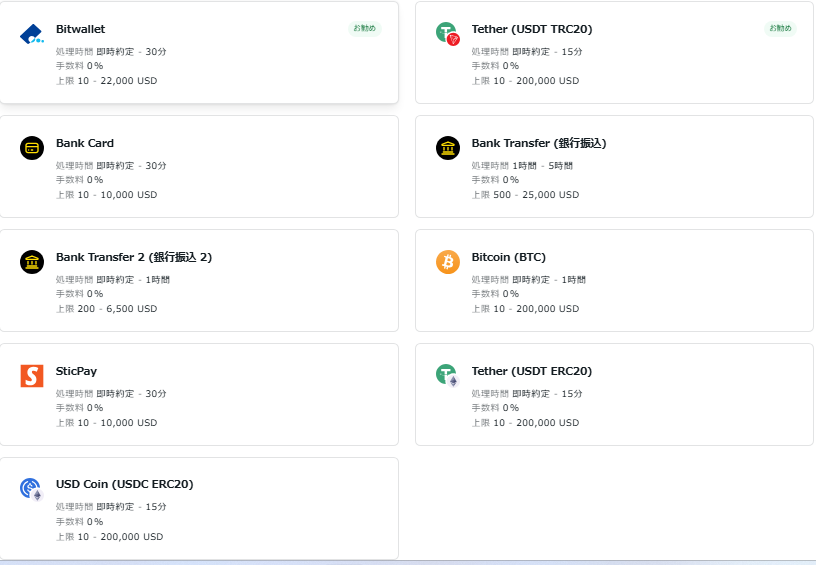This screenshot has height=565, width=816.
Task: Click the Bank Transfer (銀行振込) building icon
Action: 448,148
